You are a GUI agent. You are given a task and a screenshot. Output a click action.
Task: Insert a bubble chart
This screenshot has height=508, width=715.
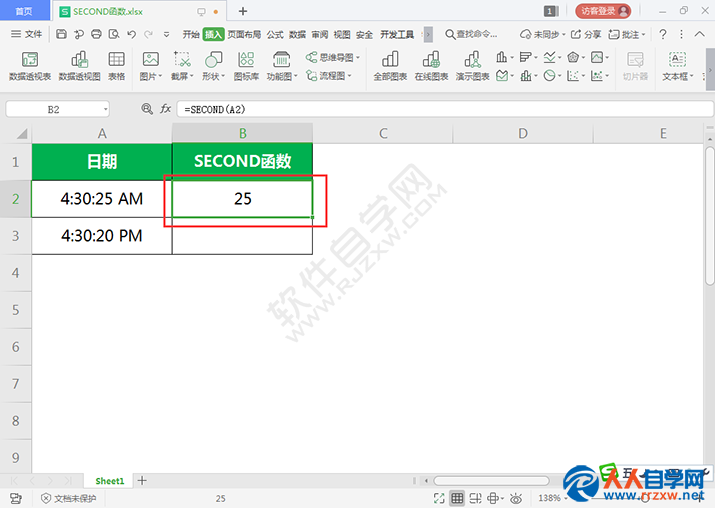pos(596,76)
